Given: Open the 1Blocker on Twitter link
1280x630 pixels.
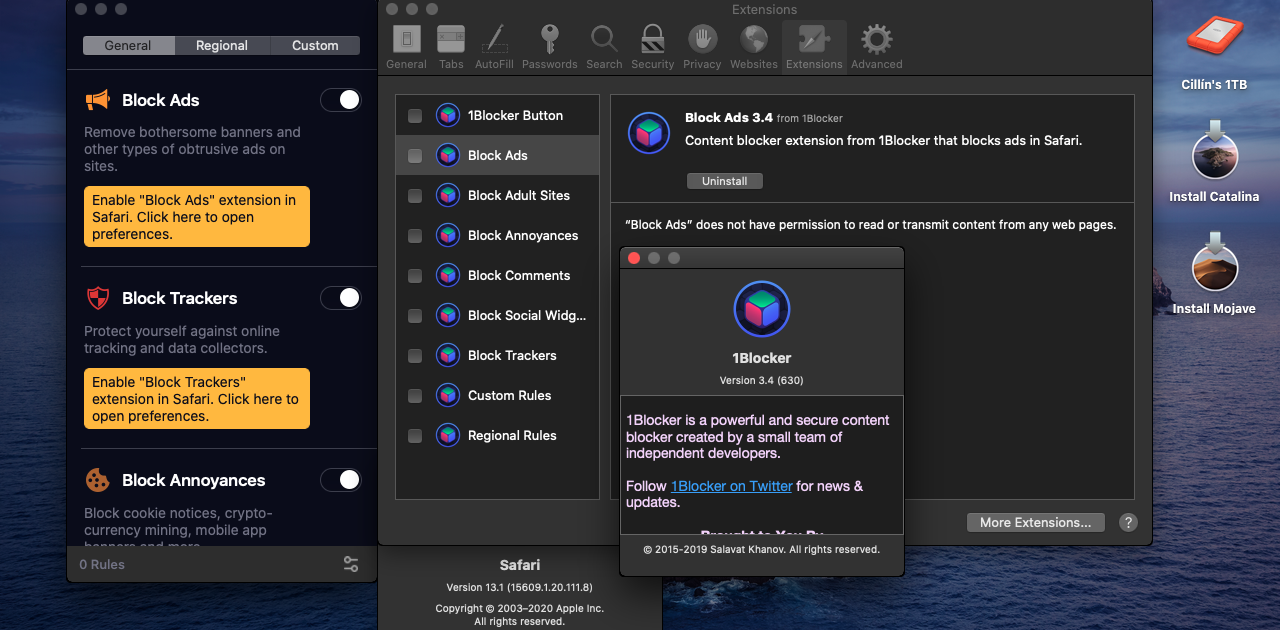Looking at the screenshot, I should tap(731, 486).
